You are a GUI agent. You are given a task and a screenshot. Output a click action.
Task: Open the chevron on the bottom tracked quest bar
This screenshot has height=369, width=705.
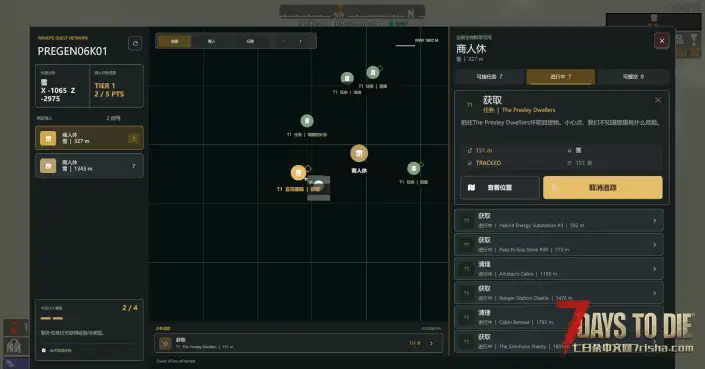[x=432, y=343]
